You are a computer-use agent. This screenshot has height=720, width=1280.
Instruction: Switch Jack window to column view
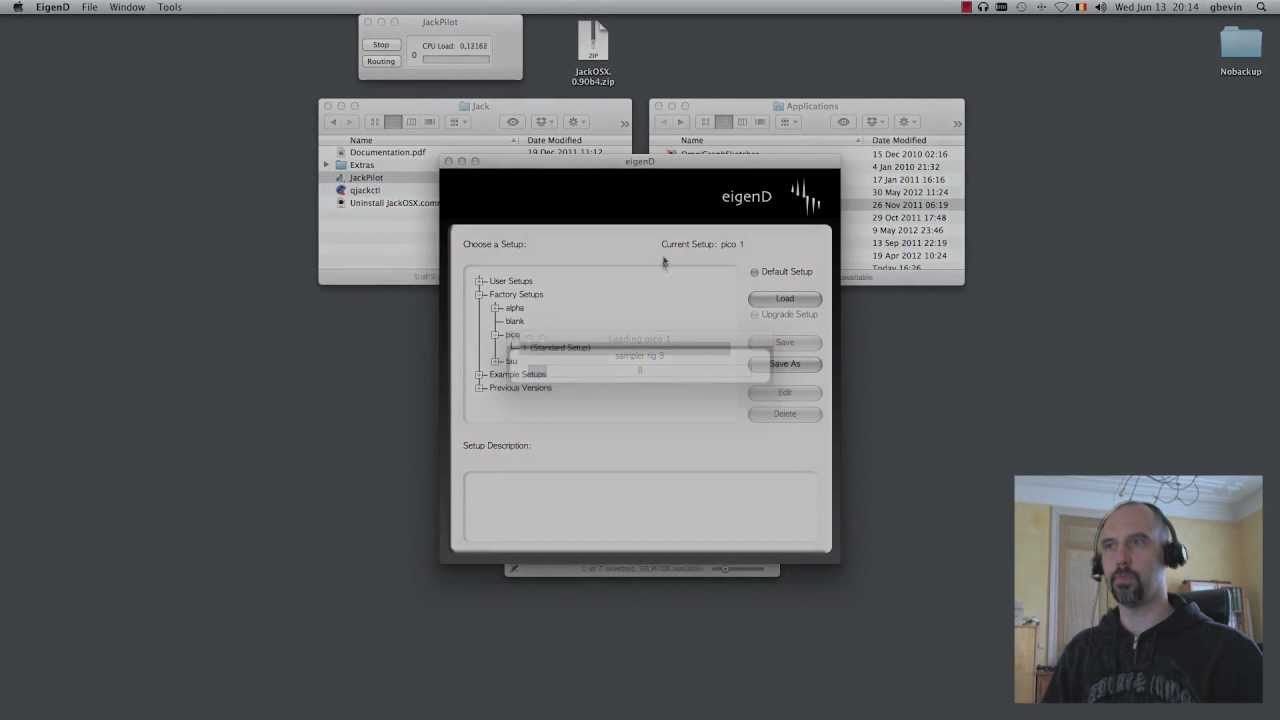[x=411, y=122]
